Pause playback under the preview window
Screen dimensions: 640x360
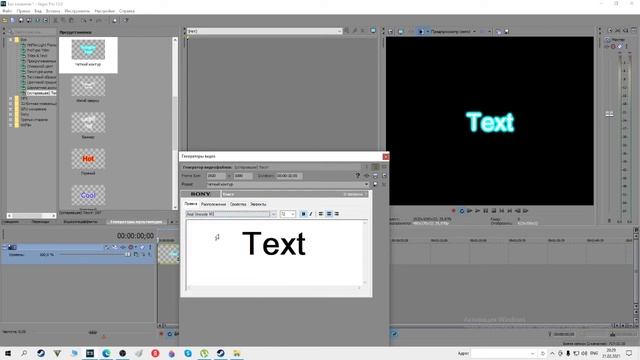pyautogui.click(x=486, y=211)
